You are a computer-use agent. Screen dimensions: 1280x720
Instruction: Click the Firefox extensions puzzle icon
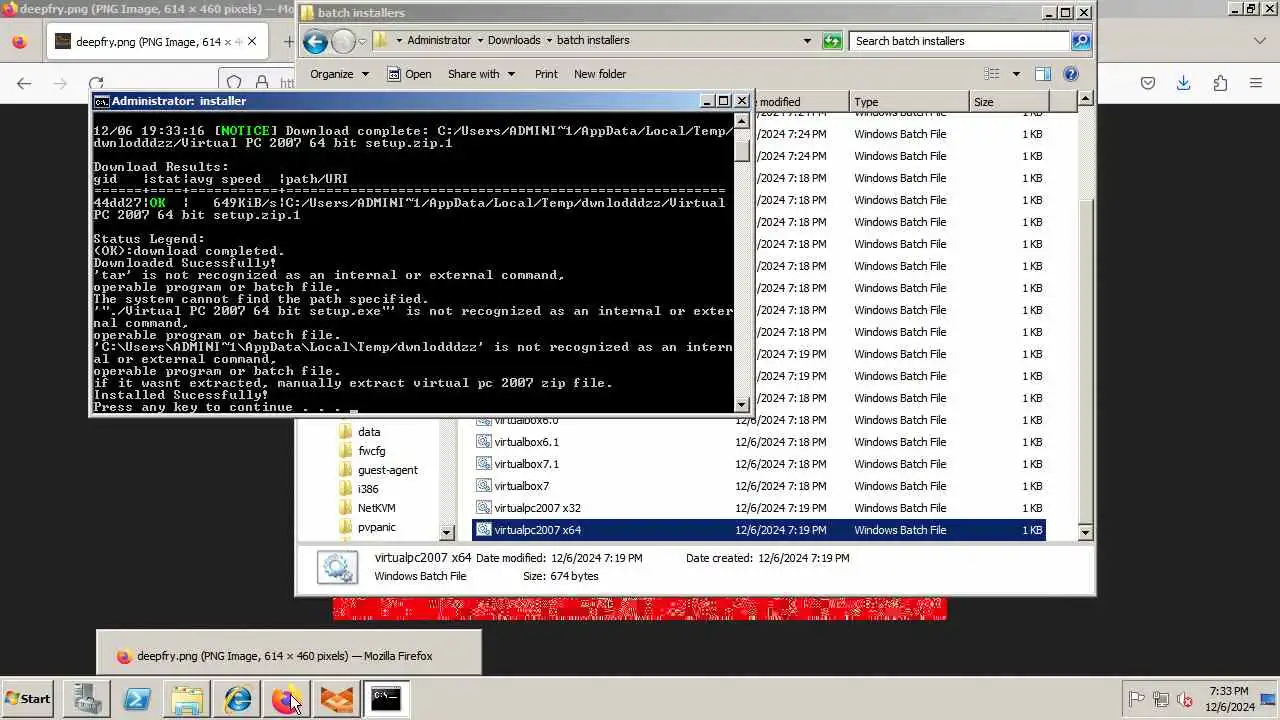(x=1220, y=83)
